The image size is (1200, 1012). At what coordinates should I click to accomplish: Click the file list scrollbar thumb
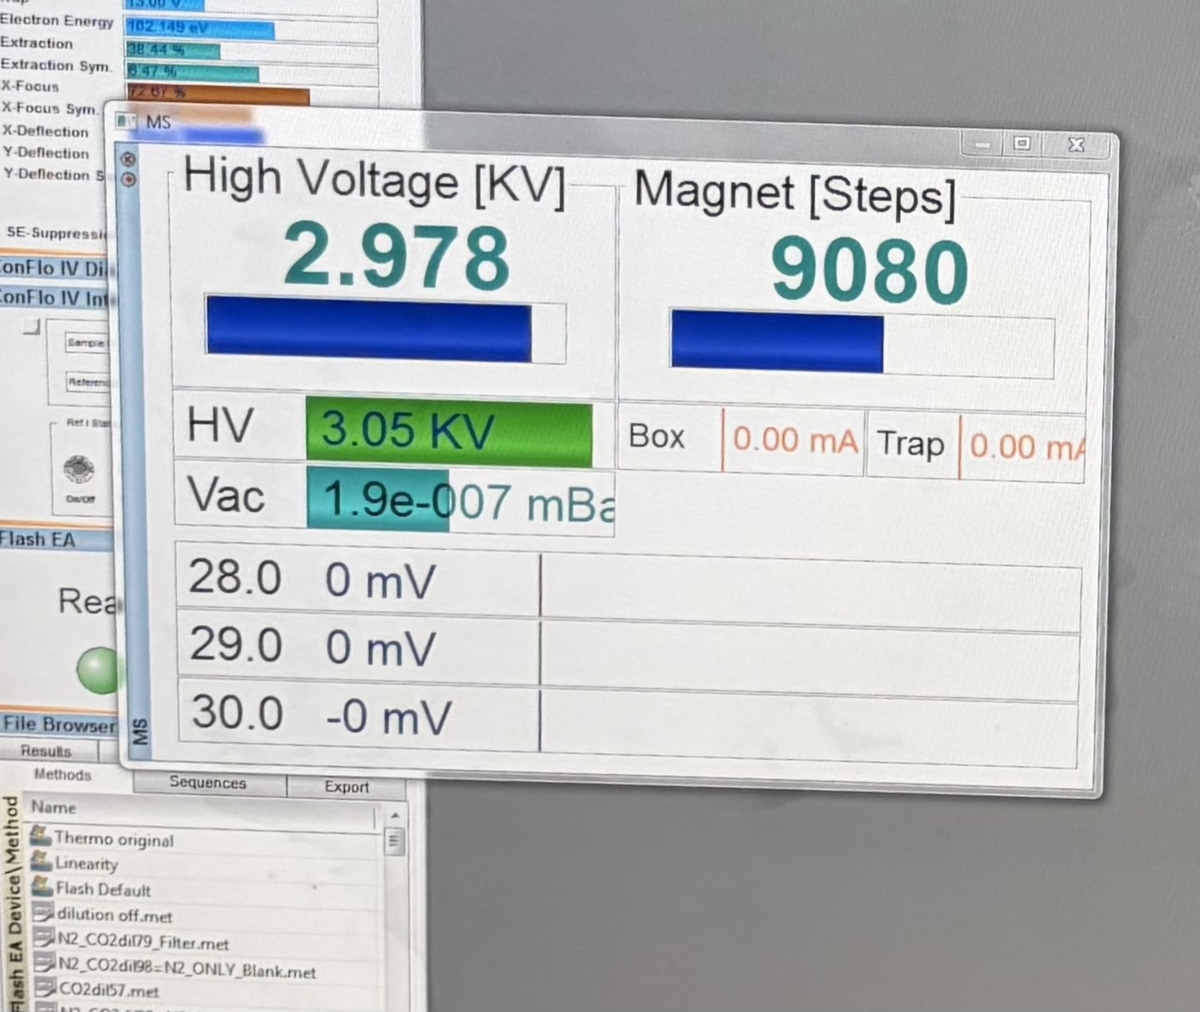395,841
